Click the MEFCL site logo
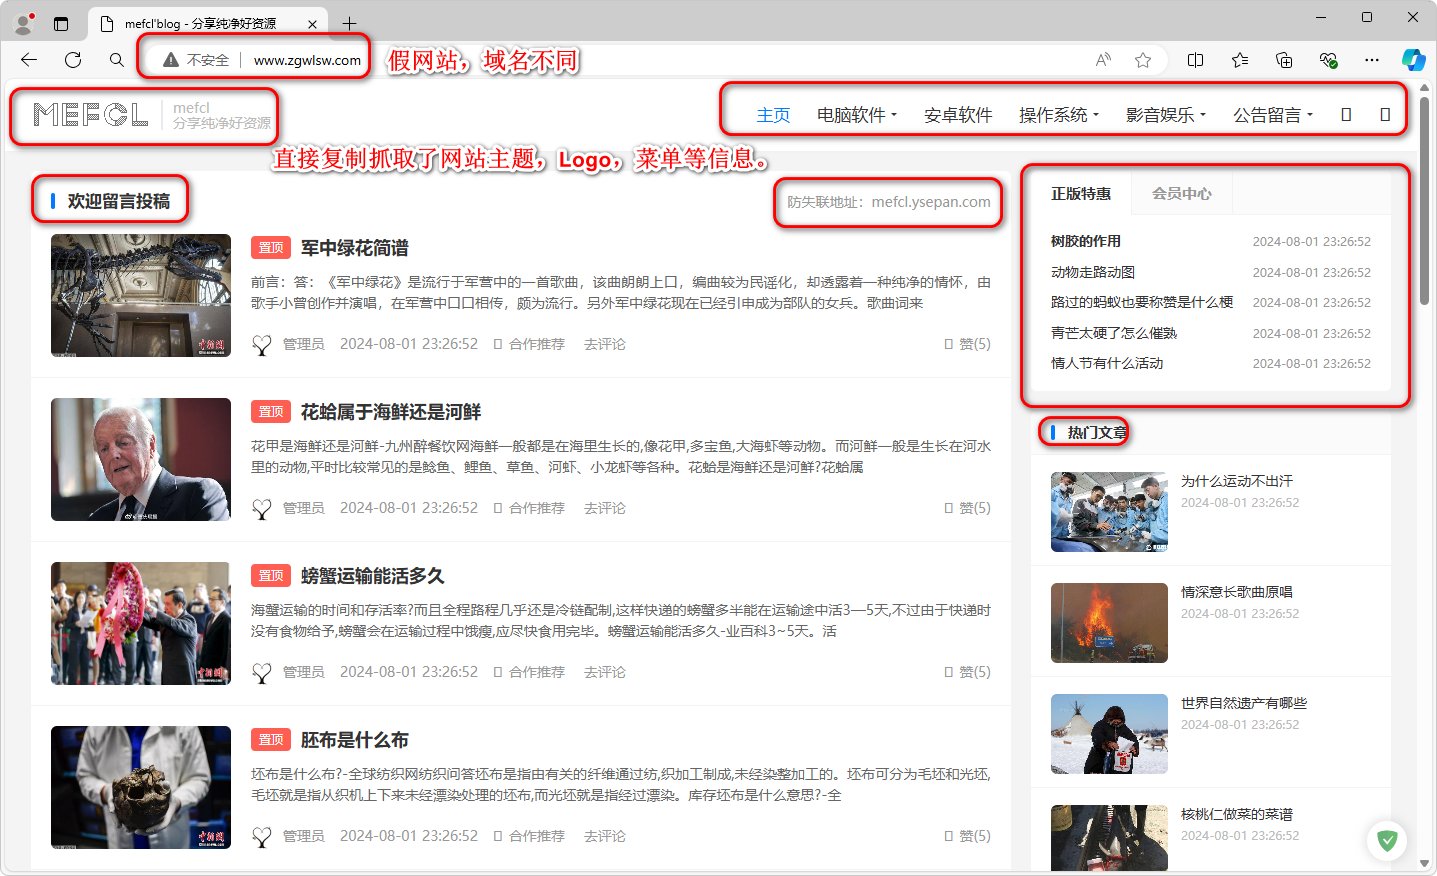This screenshot has height=876, width=1437. (91, 115)
